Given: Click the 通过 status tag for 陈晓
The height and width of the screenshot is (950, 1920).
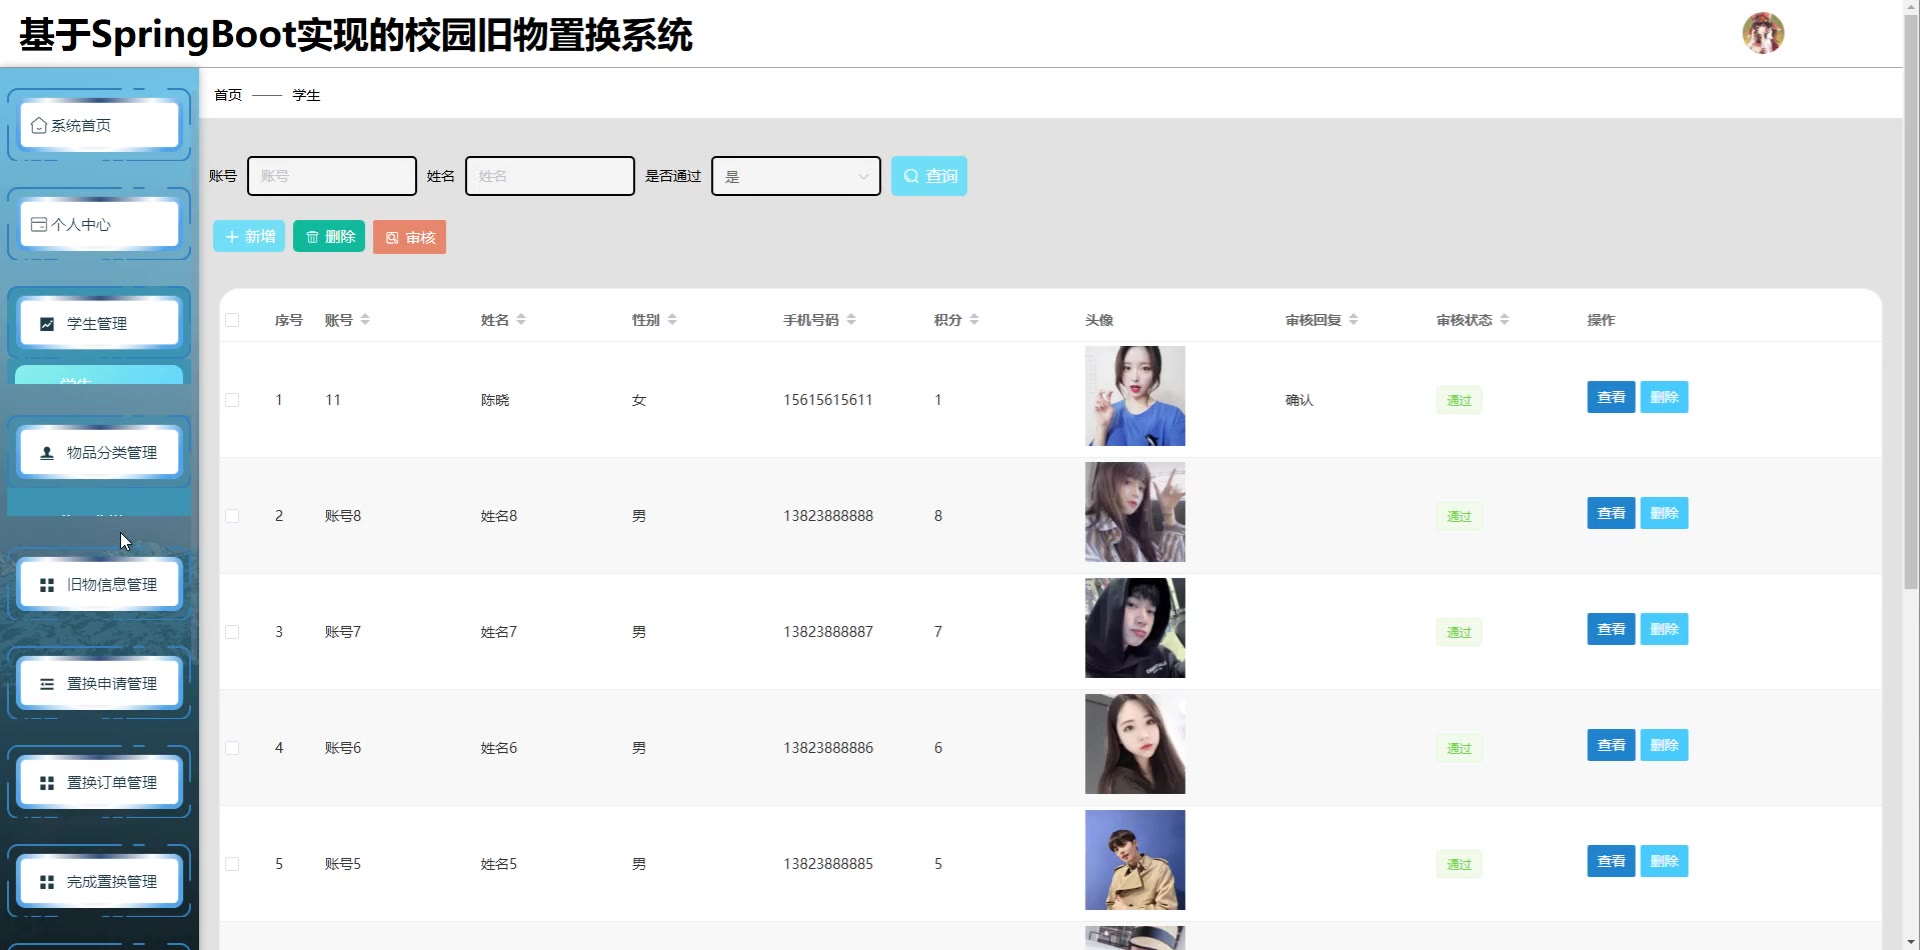Looking at the screenshot, I should (1459, 400).
